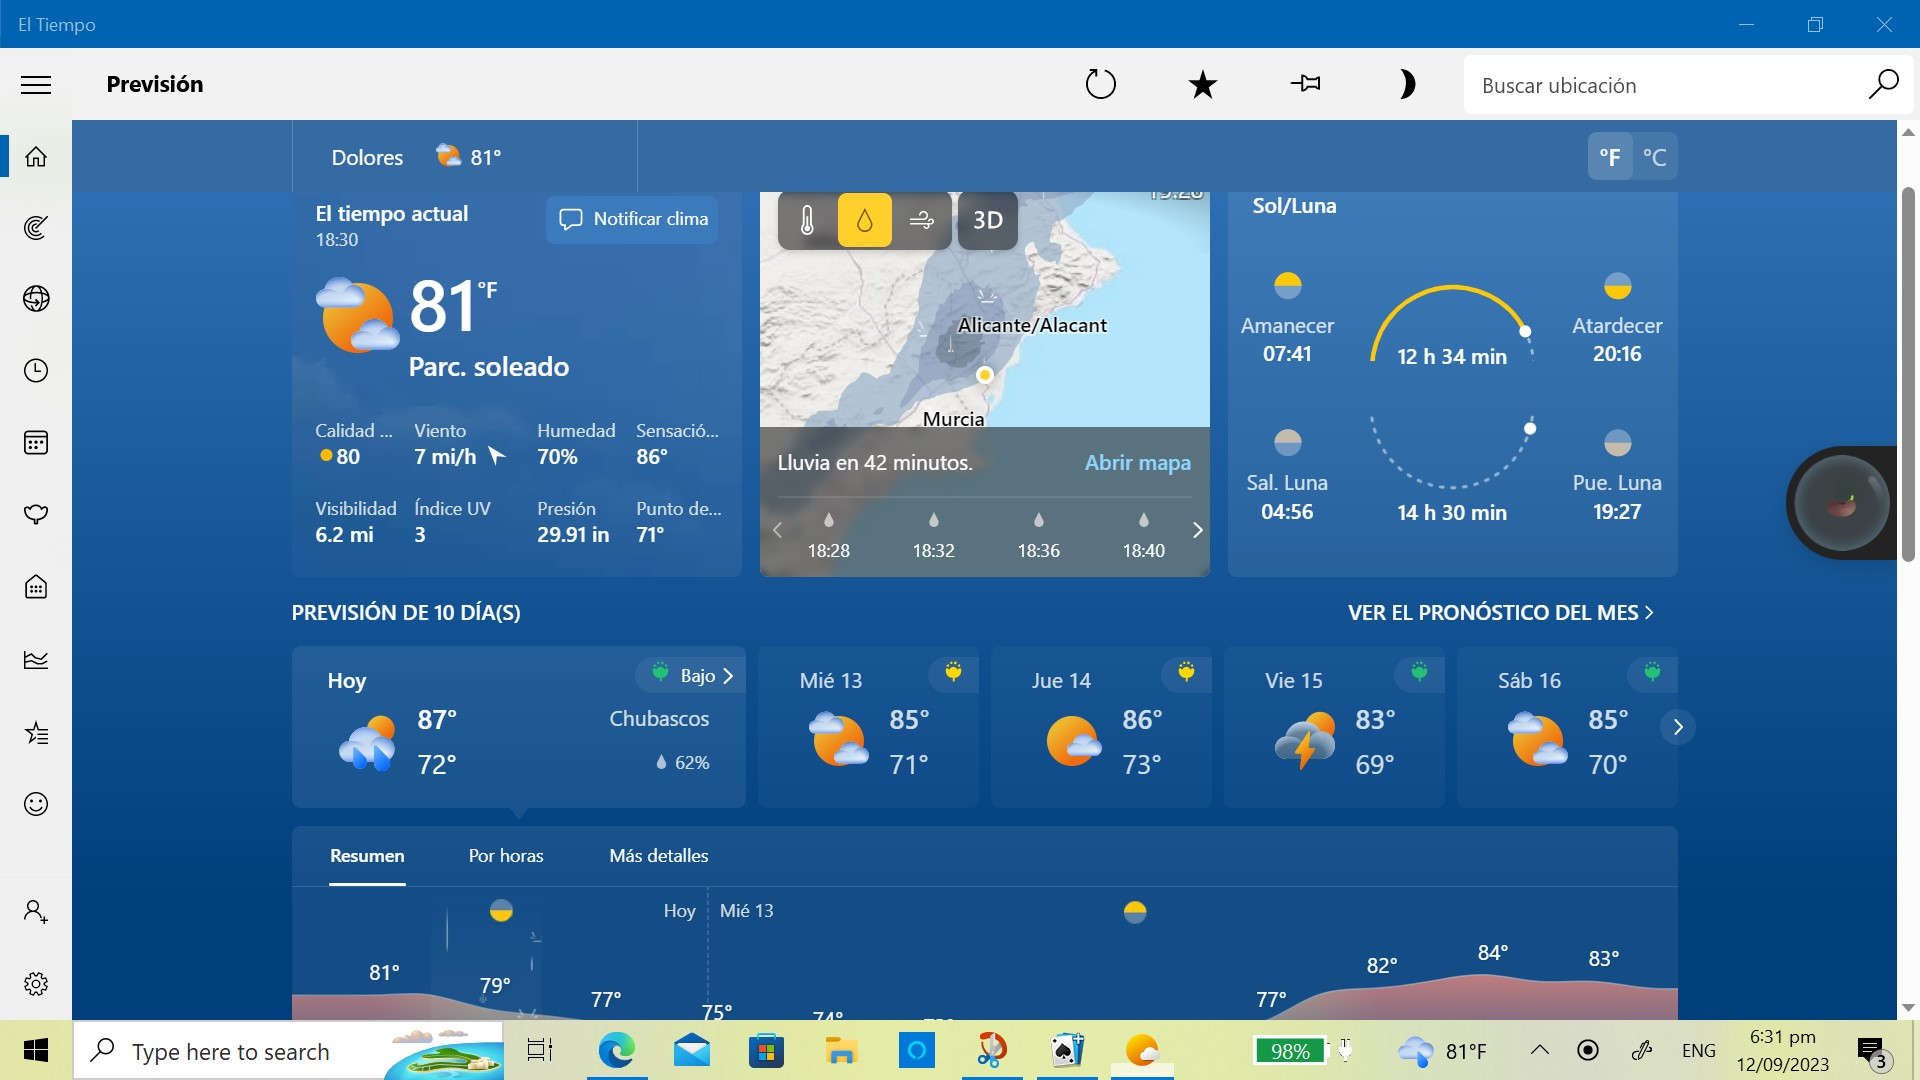Open historical weather chart icon
1920x1080 pixels.
[x=36, y=660]
